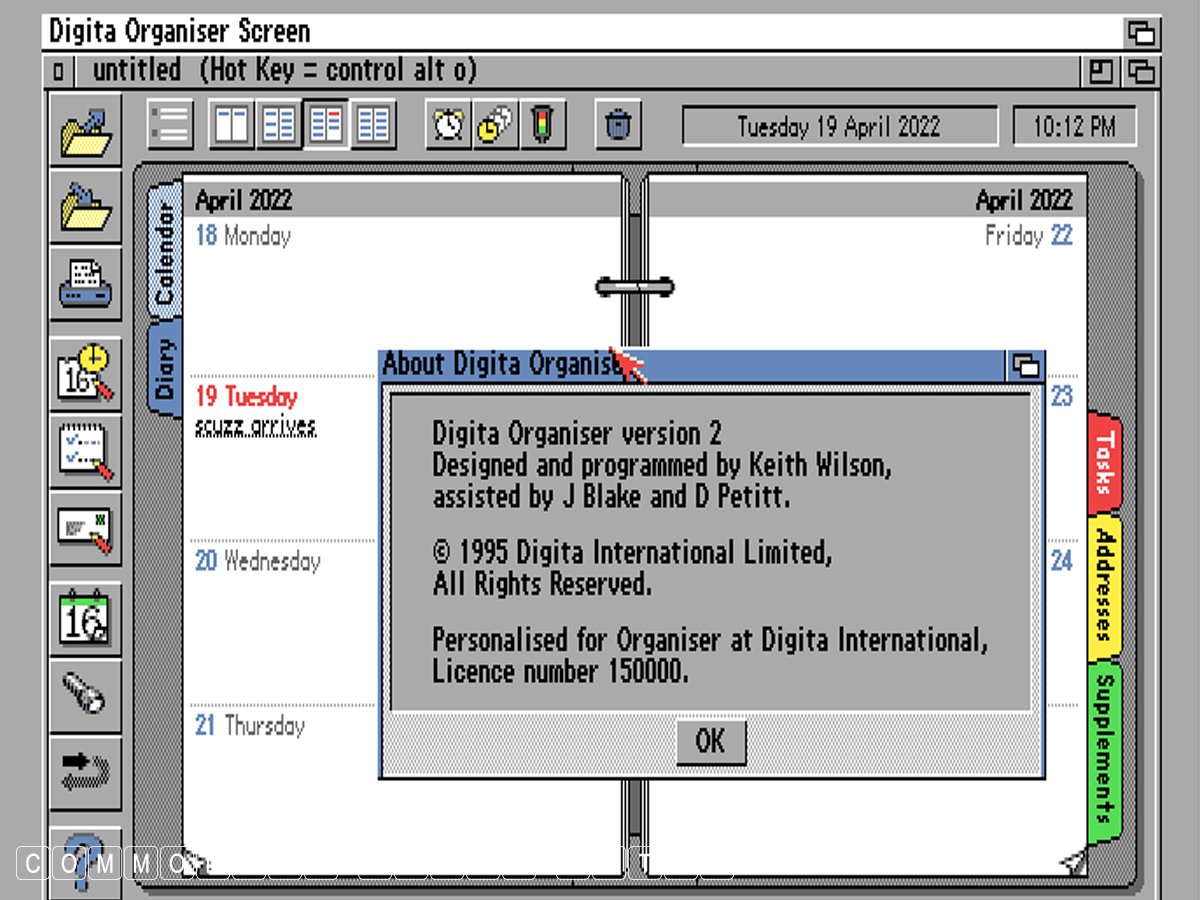Viewport: 1200px width, 900px height.
Task: Open the red Tasks tab
Action: [1104, 462]
